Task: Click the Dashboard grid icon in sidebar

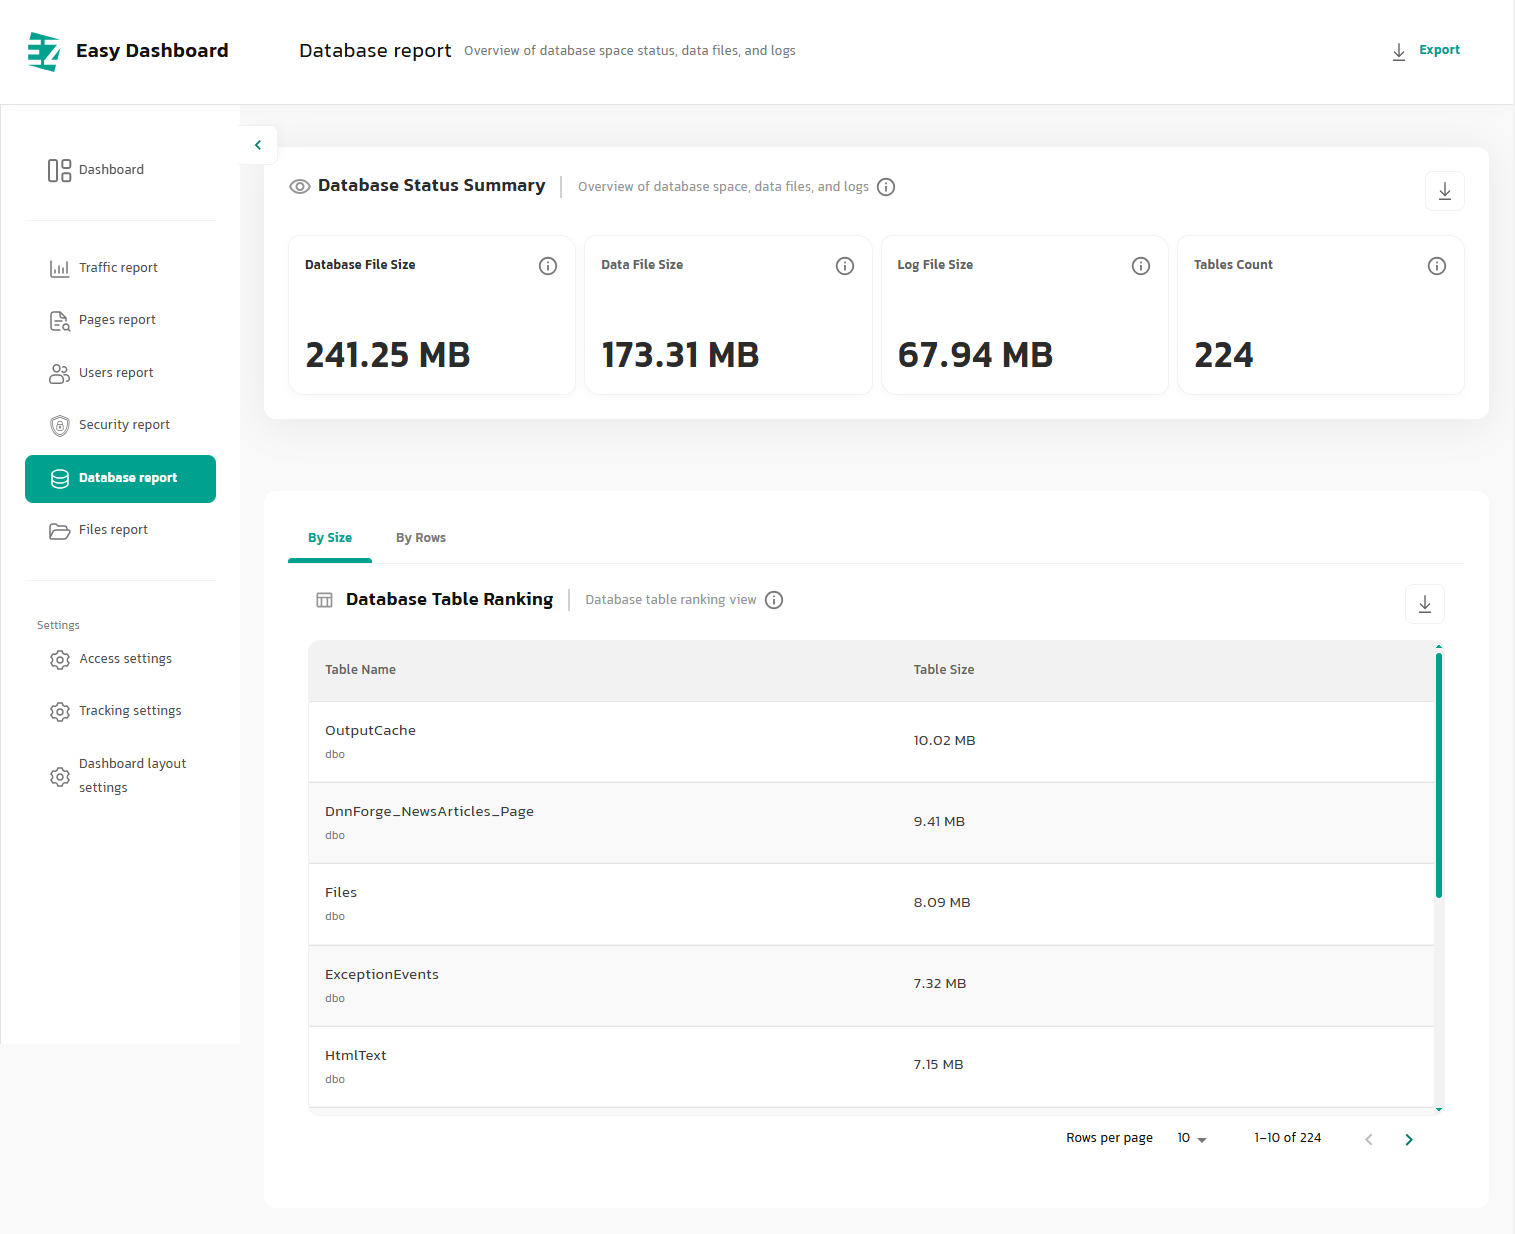Action: pos(60,170)
